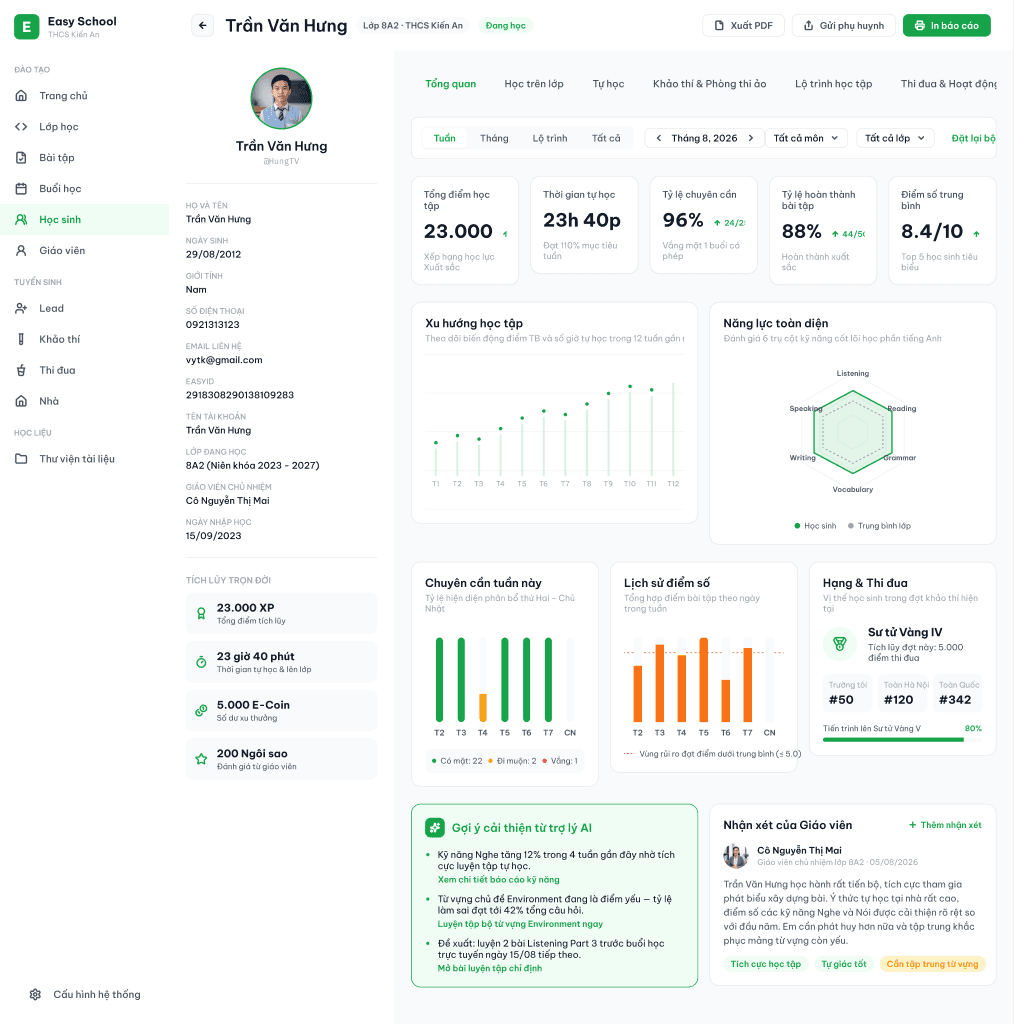Screen dimensions: 1014x1024
Task: Switch to the Tổng quan tab
Action: 451,84
